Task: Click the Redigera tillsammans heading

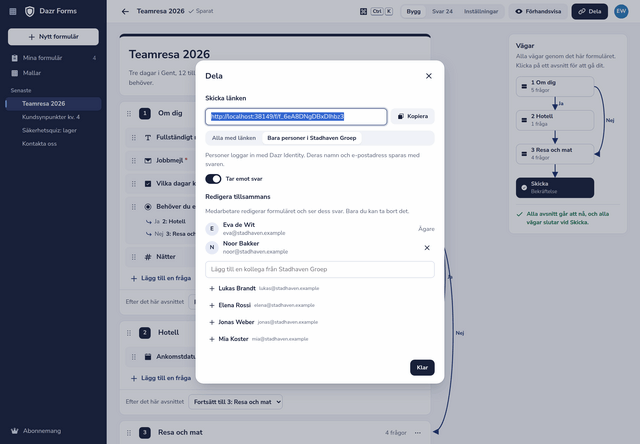Action: pyautogui.click(x=238, y=197)
